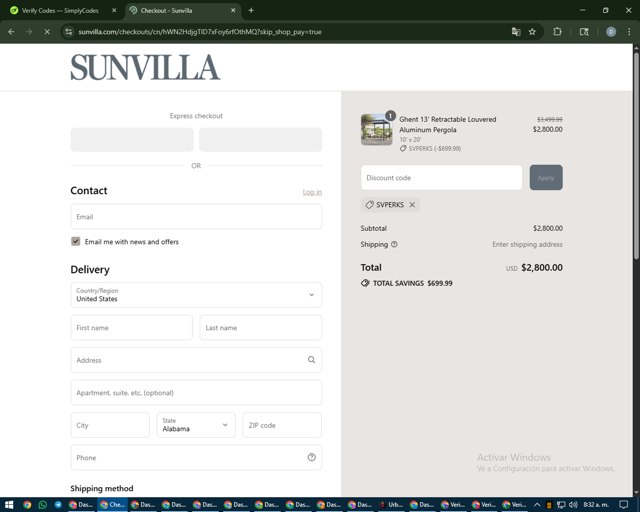
Task: Click the shipping info question mark icon
Action: (394, 244)
